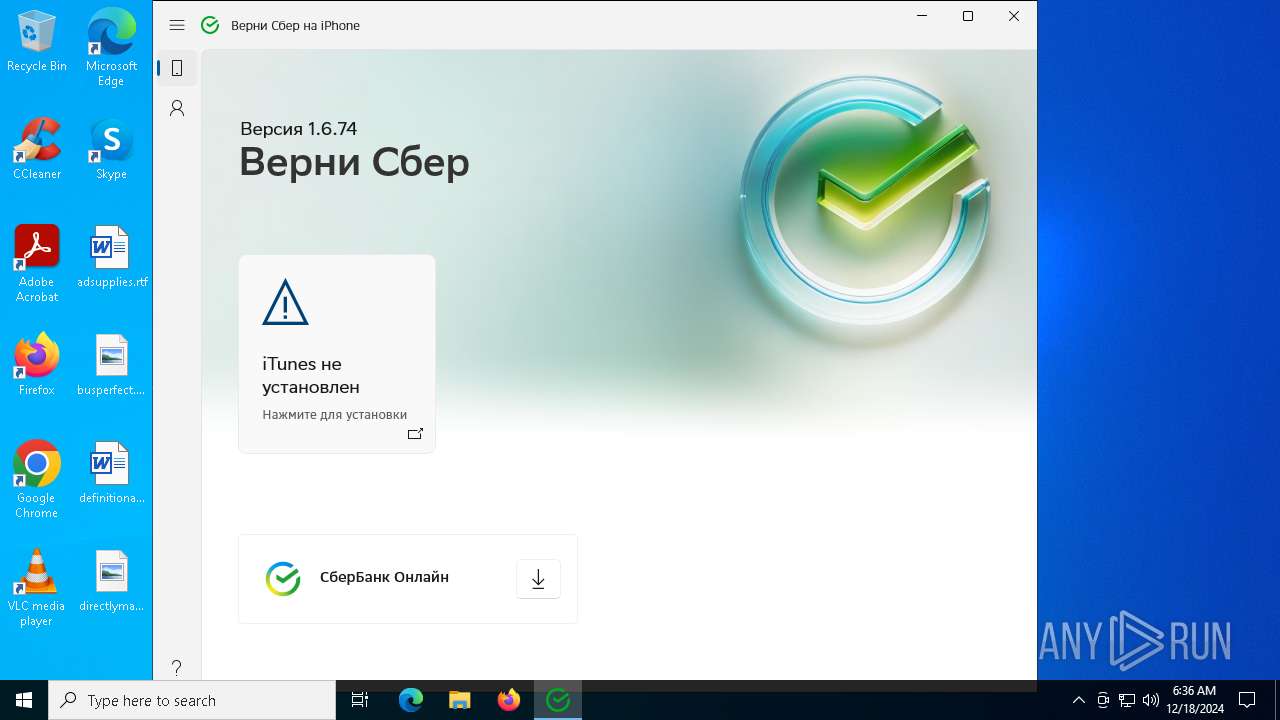Select the busperfect image file on desktop
The width and height of the screenshot is (1280, 720).
click(111, 365)
